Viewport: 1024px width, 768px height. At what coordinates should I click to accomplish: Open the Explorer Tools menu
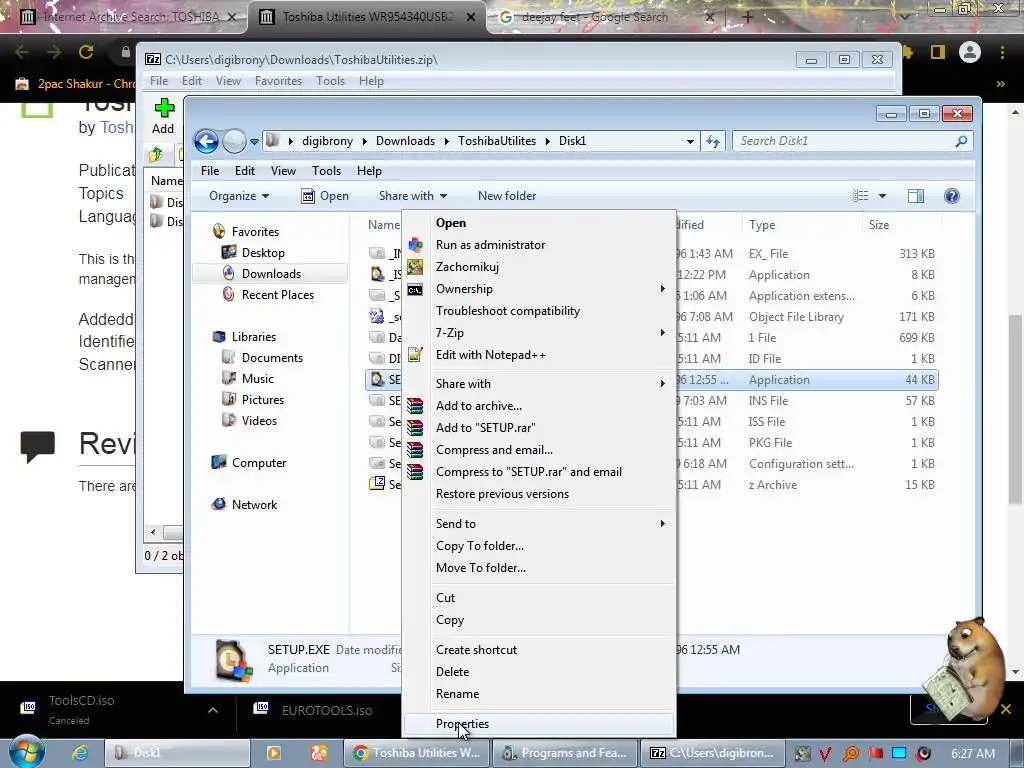(x=326, y=171)
